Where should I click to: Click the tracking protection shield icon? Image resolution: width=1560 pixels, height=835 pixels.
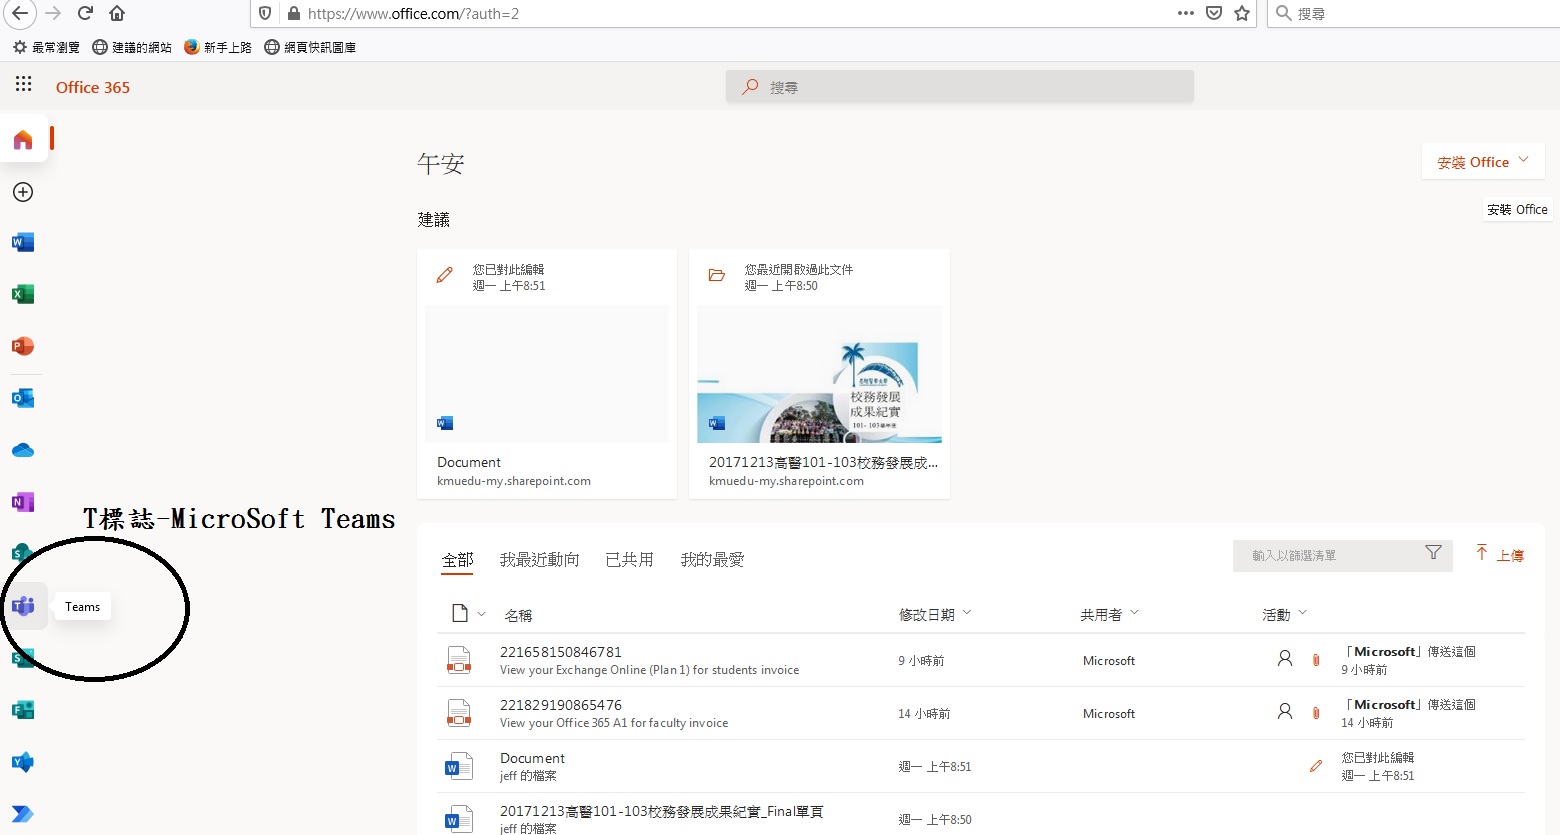point(265,13)
